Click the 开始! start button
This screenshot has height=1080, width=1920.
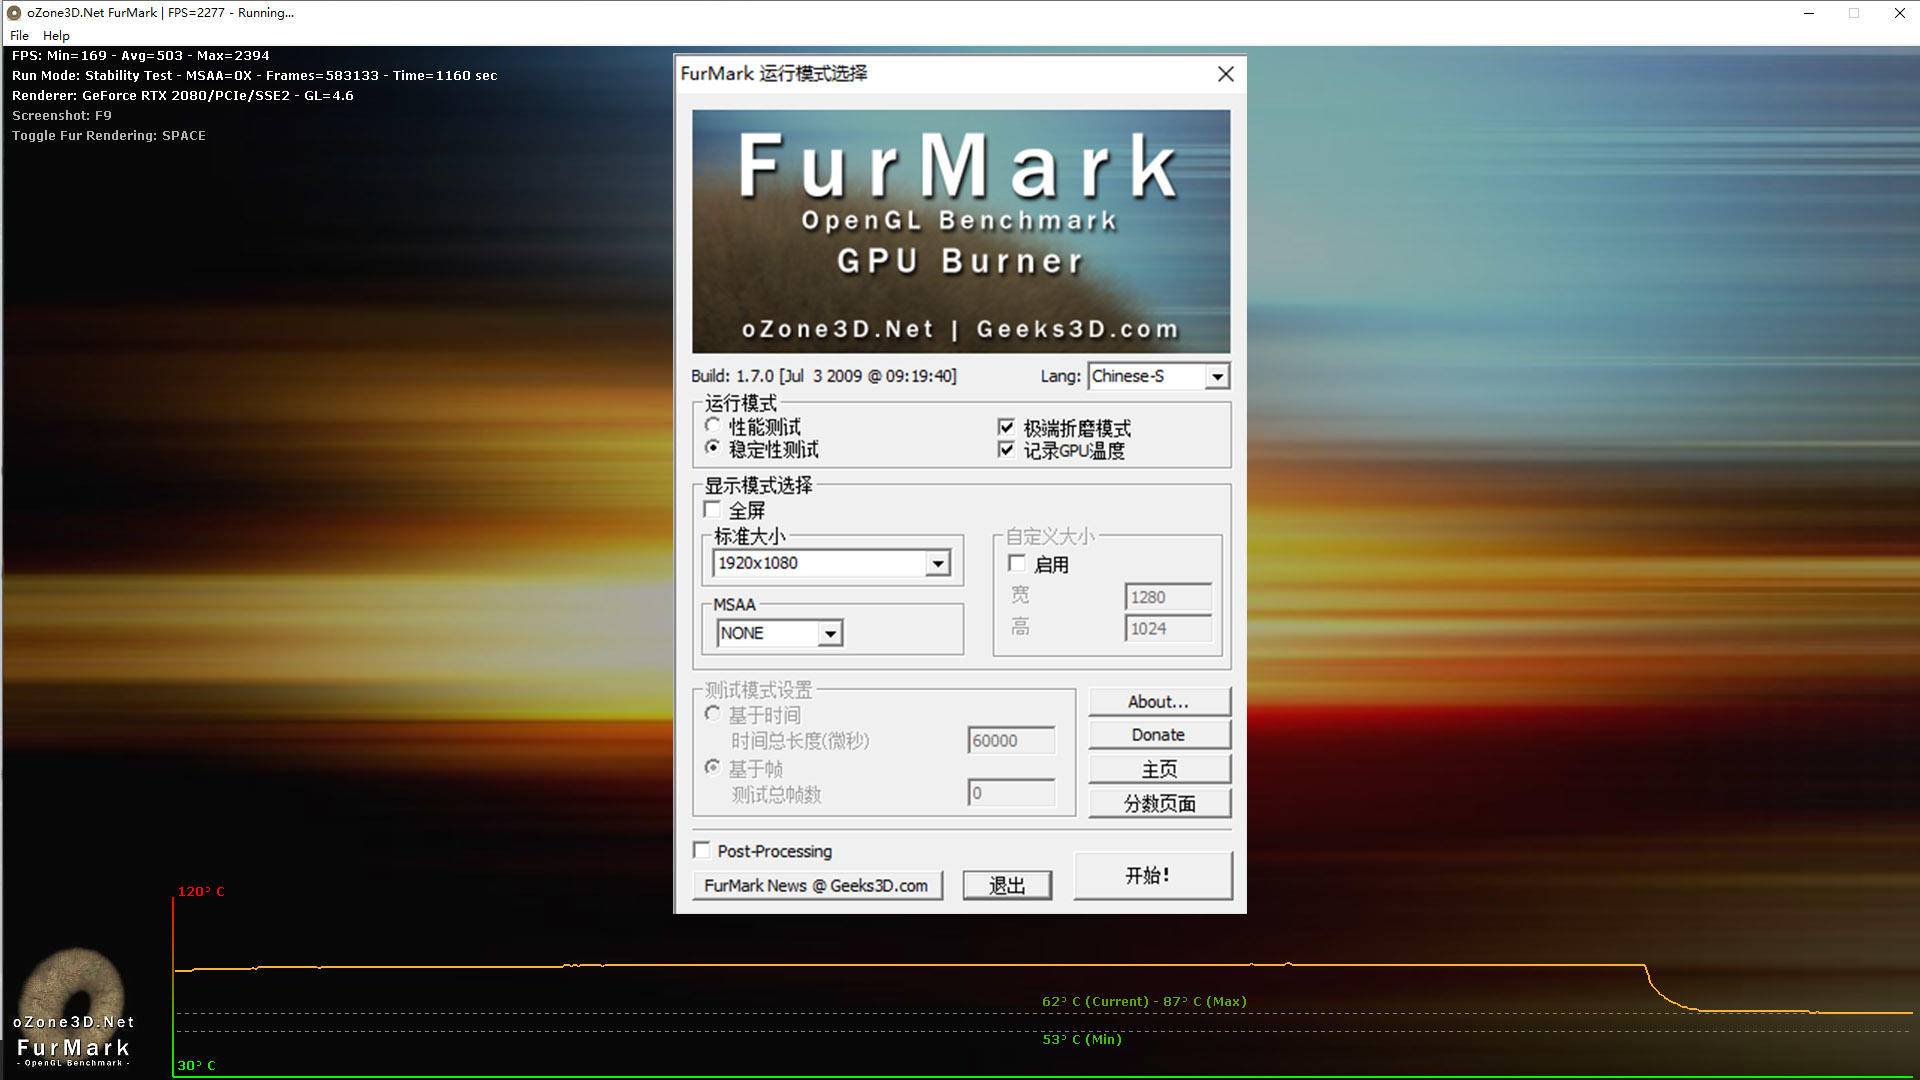1152,875
